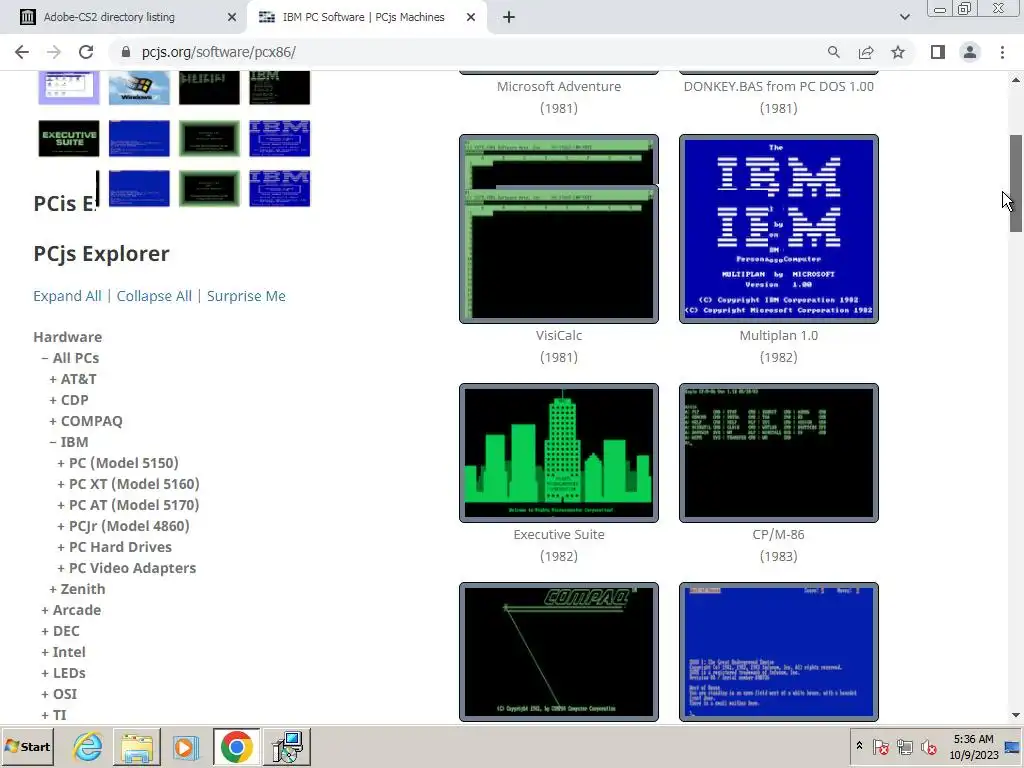
Task: Open Chrome's three-dot menu
Action: [1002, 52]
